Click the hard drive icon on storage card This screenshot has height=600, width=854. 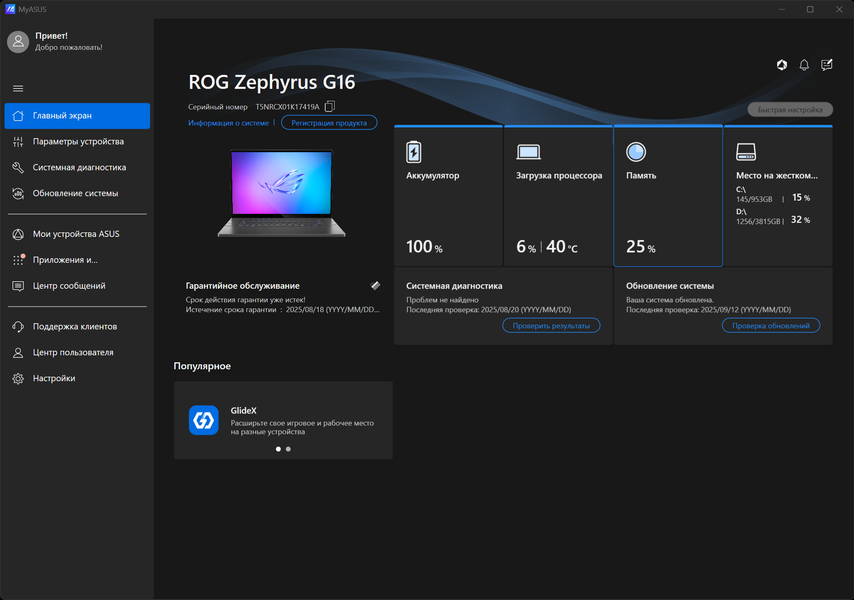pos(746,152)
